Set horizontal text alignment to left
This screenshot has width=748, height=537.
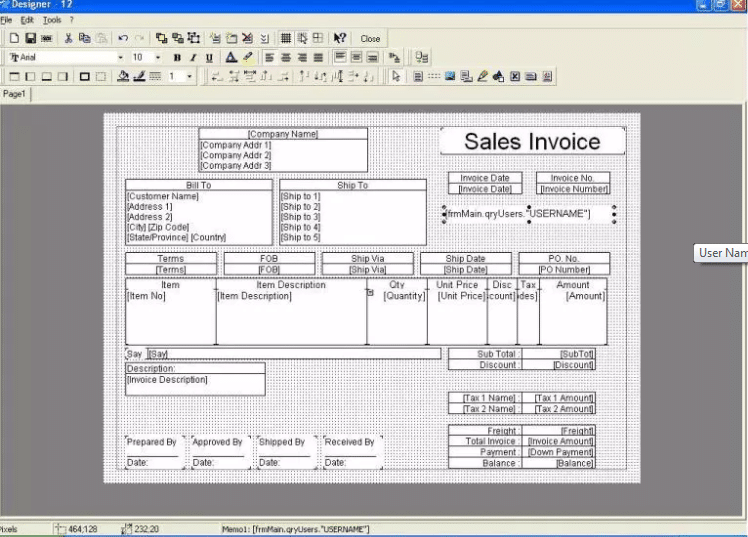(x=270, y=57)
